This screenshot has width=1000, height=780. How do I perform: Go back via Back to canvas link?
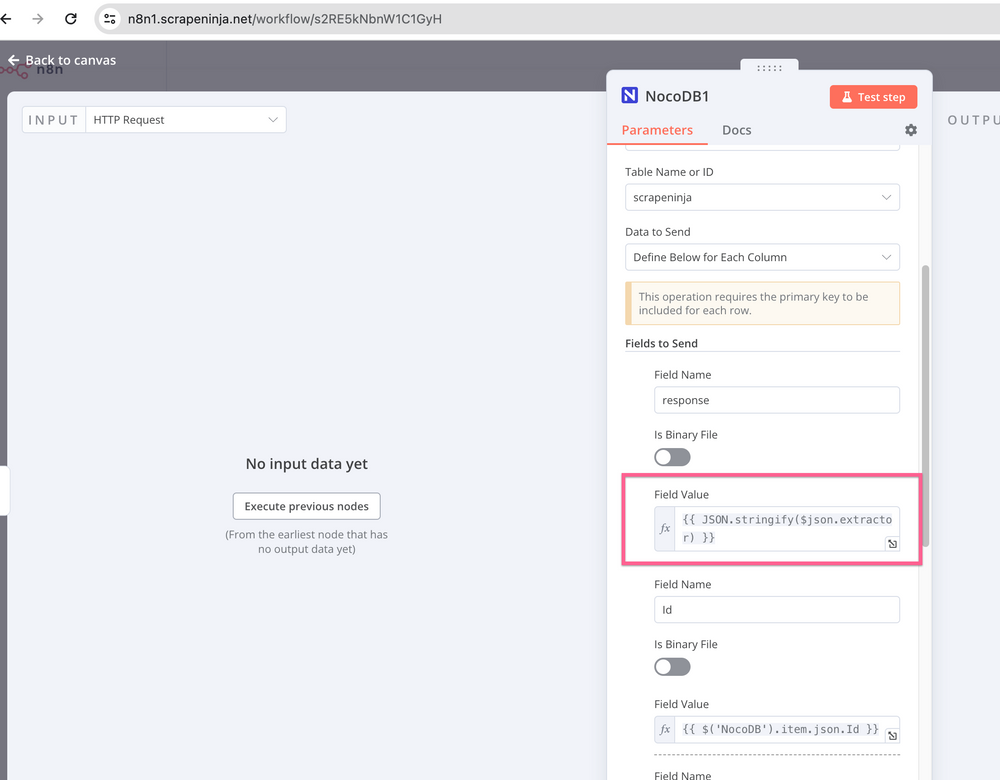62,60
